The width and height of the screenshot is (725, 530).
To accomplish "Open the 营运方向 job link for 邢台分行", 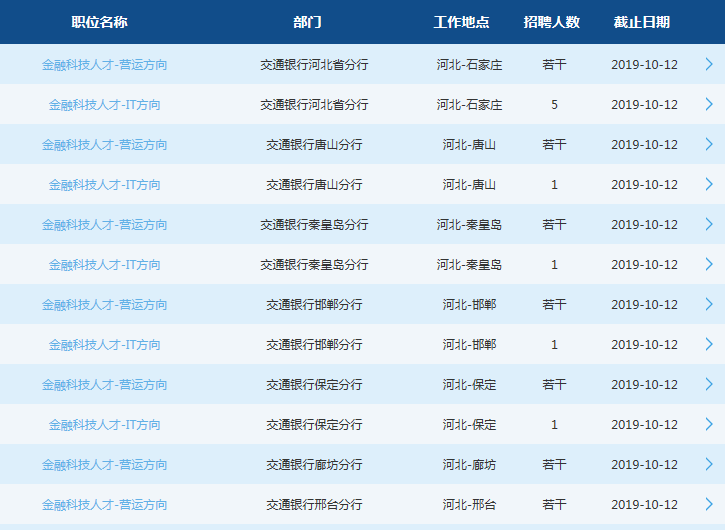I will pyautogui.click(x=104, y=504).
